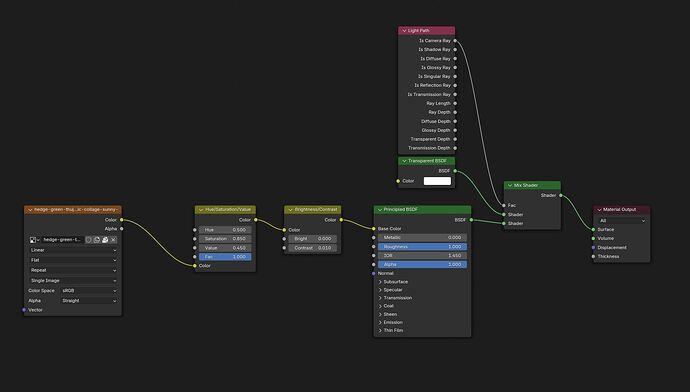Click Material Output Displacement socket
Image resolution: width=690 pixels, height=392 pixels.
(593, 247)
